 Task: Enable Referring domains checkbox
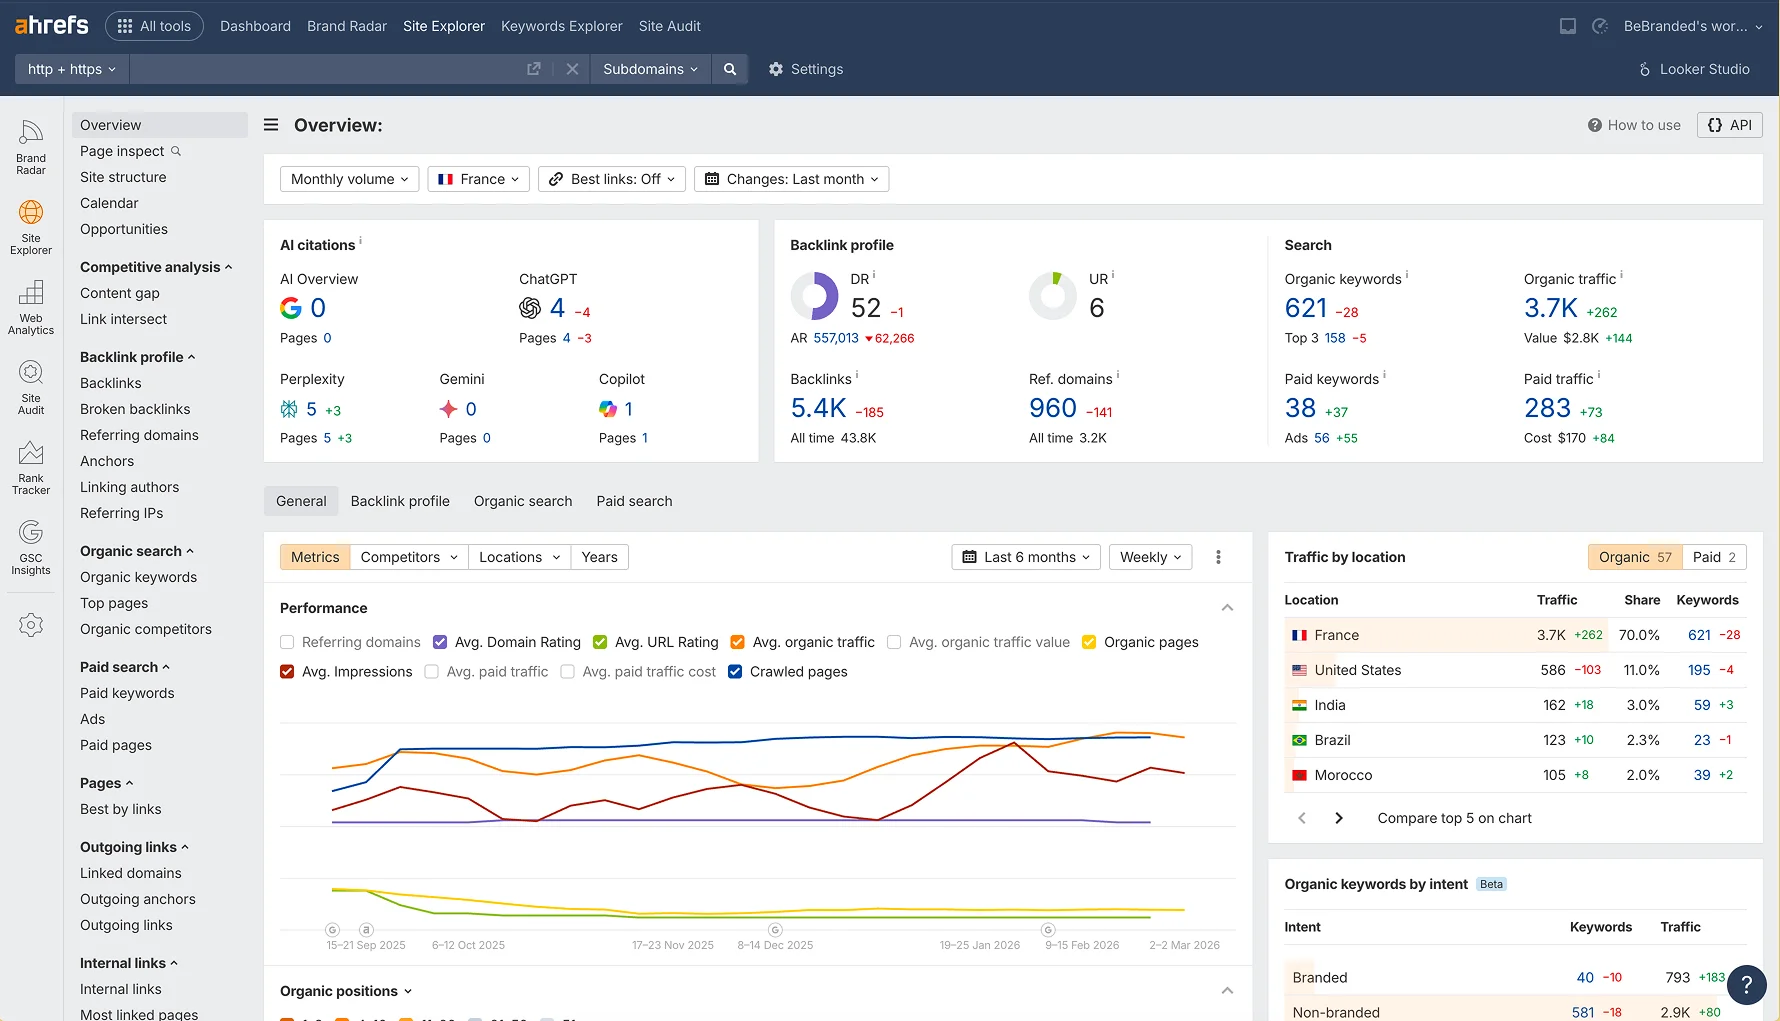pyautogui.click(x=287, y=642)
